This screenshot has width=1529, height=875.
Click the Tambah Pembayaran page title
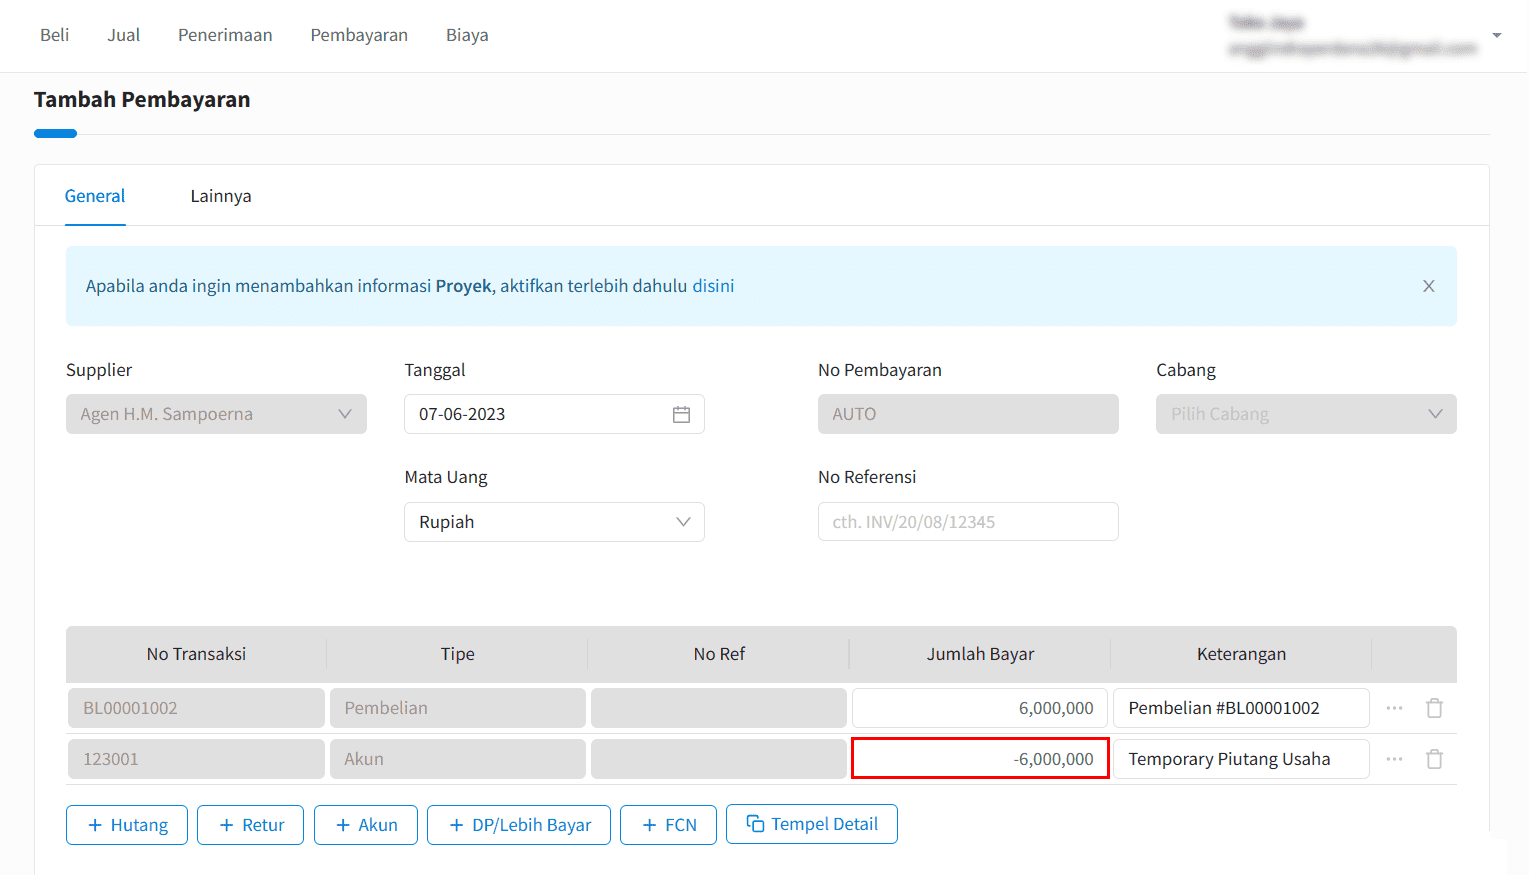(x=142, y=100)
